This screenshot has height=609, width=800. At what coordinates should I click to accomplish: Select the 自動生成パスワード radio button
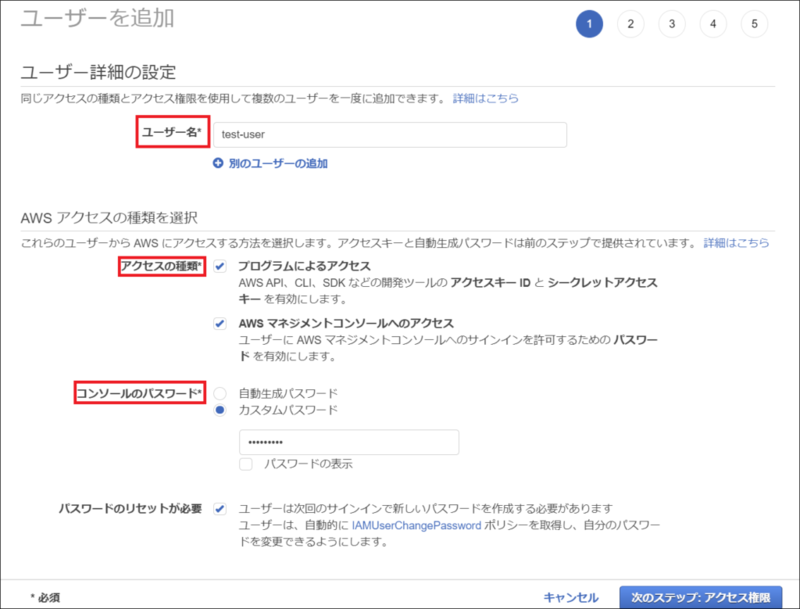coord(220,393)
